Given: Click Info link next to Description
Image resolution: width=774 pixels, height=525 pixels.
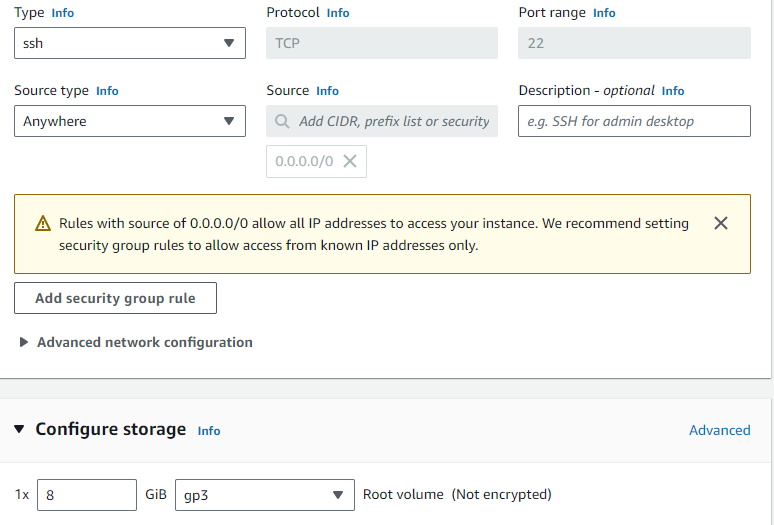Looking at the screenshot, I should [x=673, y=91].
